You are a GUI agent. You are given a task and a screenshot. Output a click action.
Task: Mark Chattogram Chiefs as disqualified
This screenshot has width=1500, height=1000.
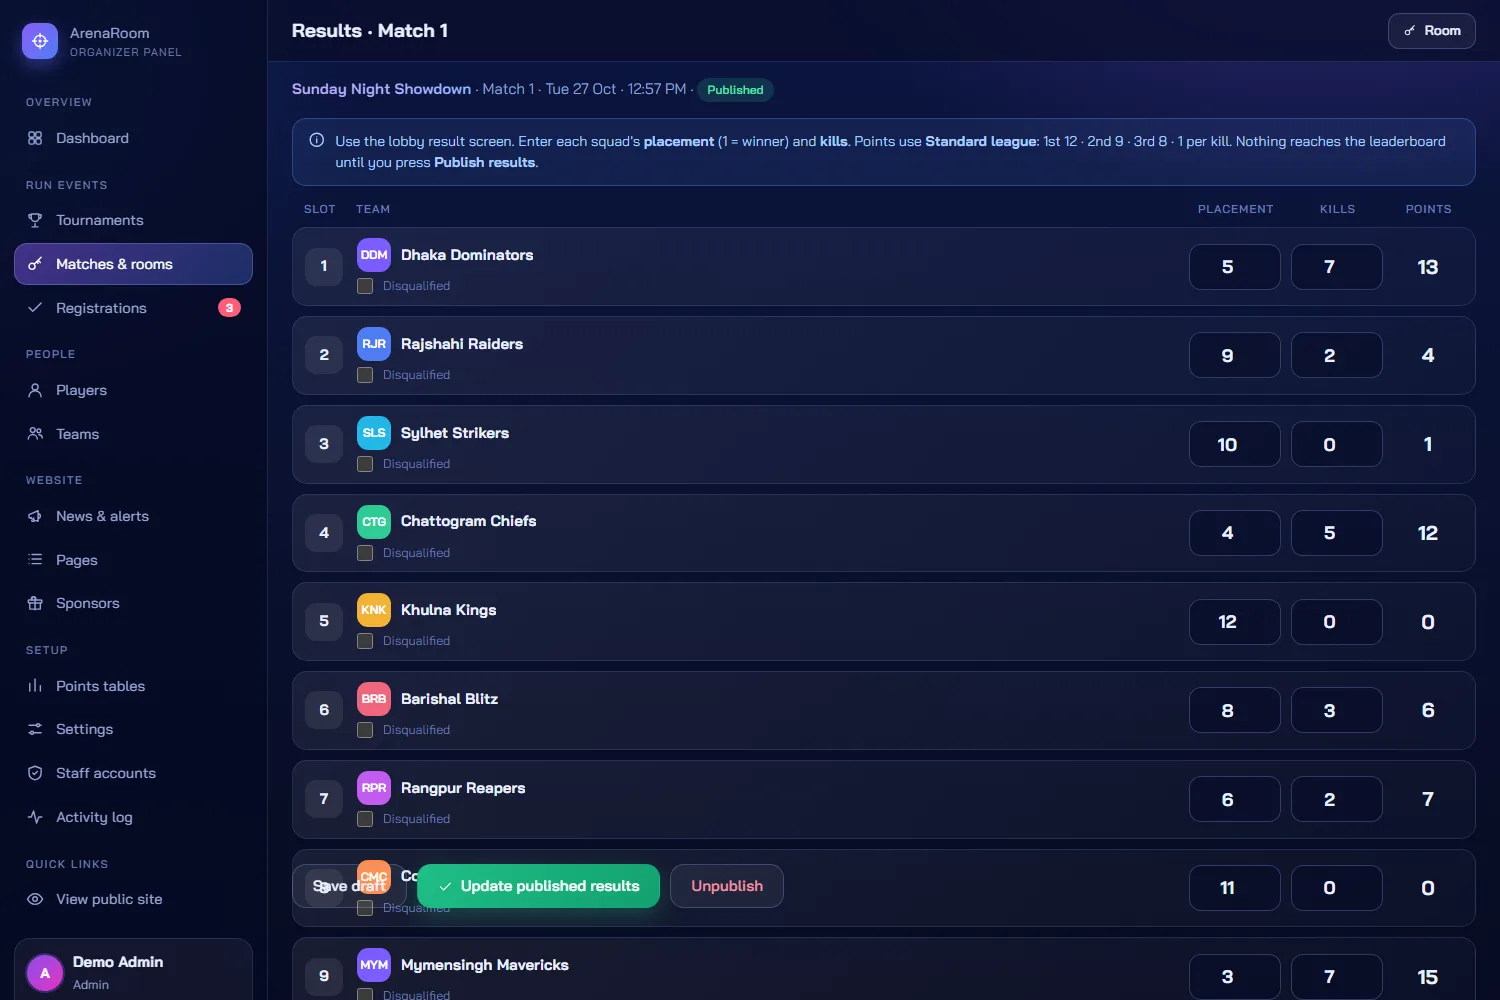[365, 553]
